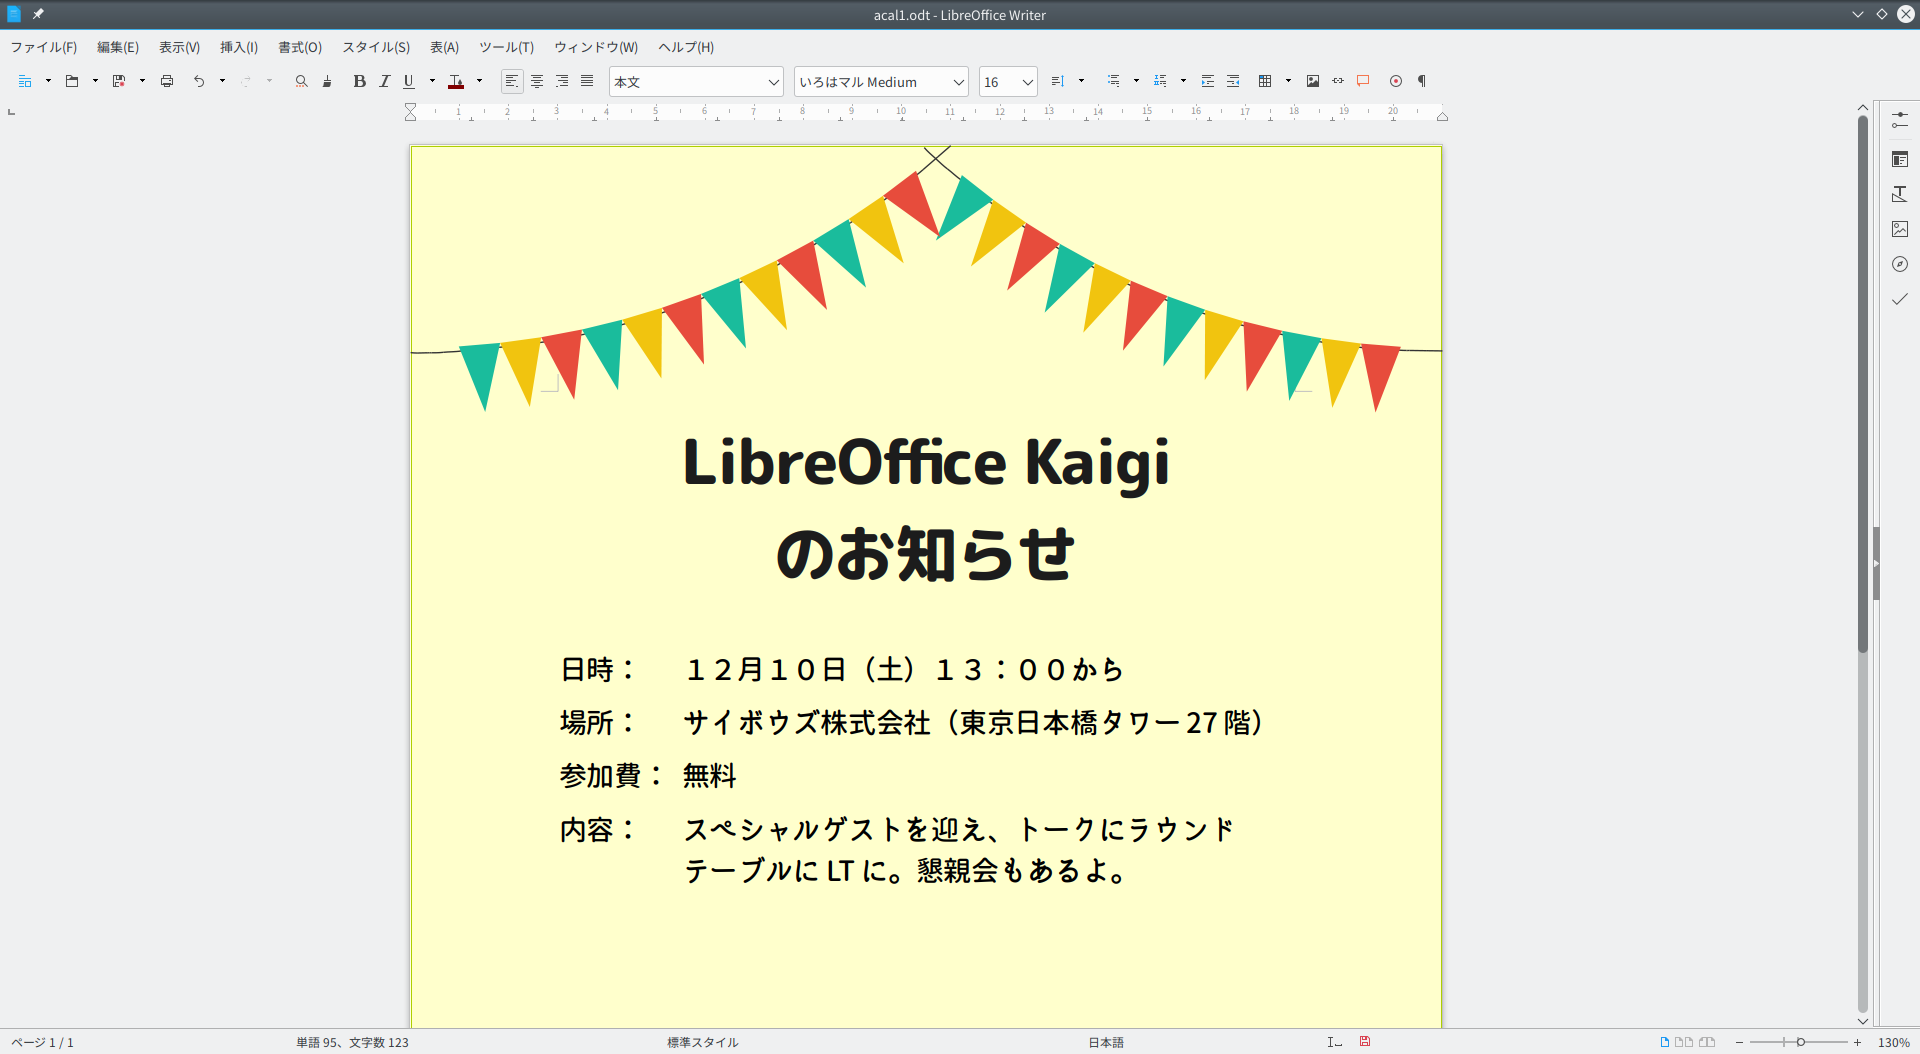Click the unordered list icon
Screen dimensions: 1920x1054
tap(1113, 81)
